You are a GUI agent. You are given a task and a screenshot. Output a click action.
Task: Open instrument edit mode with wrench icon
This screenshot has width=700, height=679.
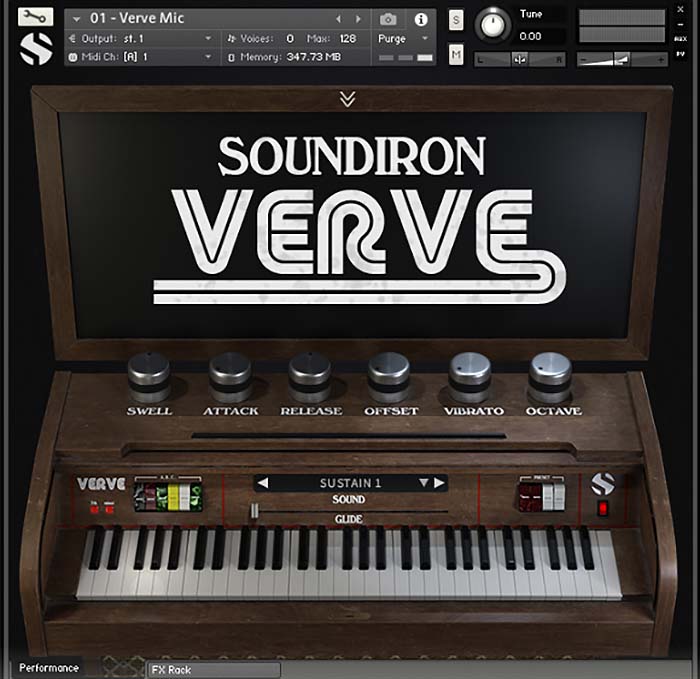click(x=35, y=17)
